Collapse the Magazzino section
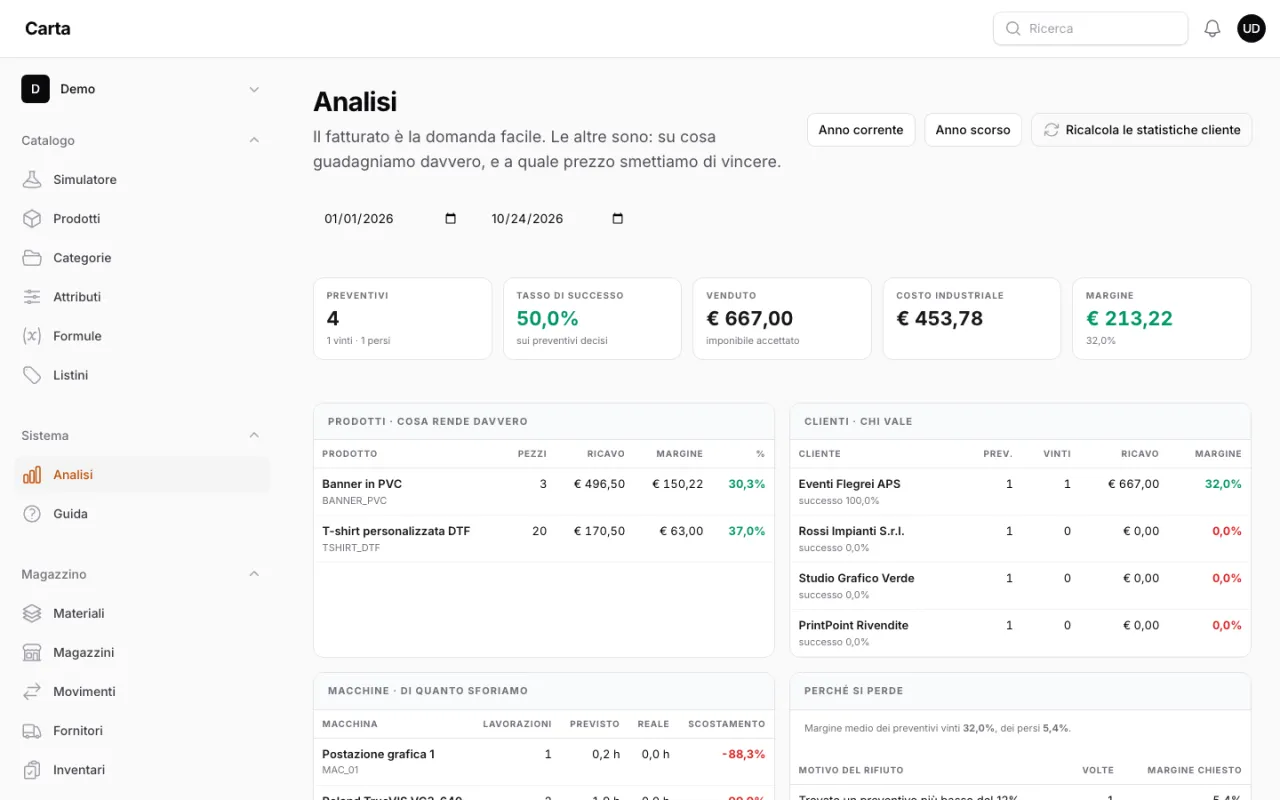The height and width of the screenshot is (800, 1280). [x=254, y=575]
